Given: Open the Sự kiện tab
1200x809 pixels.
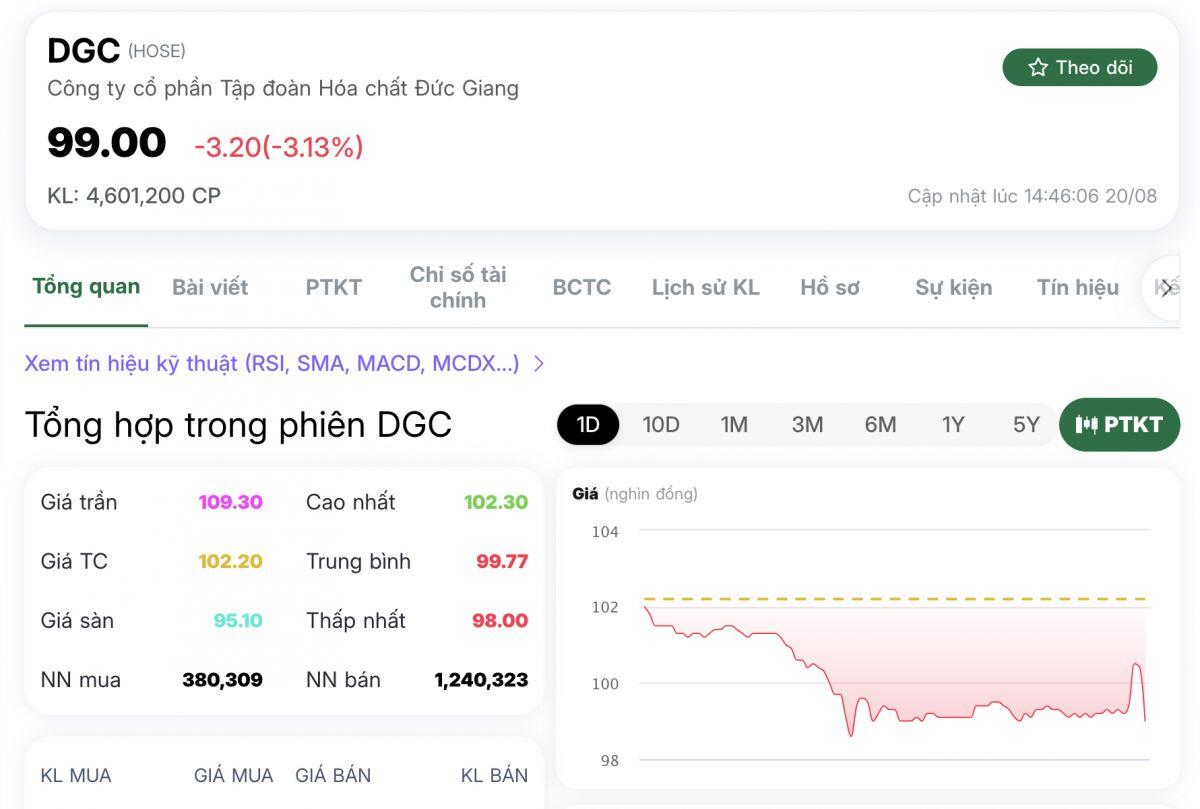Looking at the screenshot, I should tap(953, 287).
